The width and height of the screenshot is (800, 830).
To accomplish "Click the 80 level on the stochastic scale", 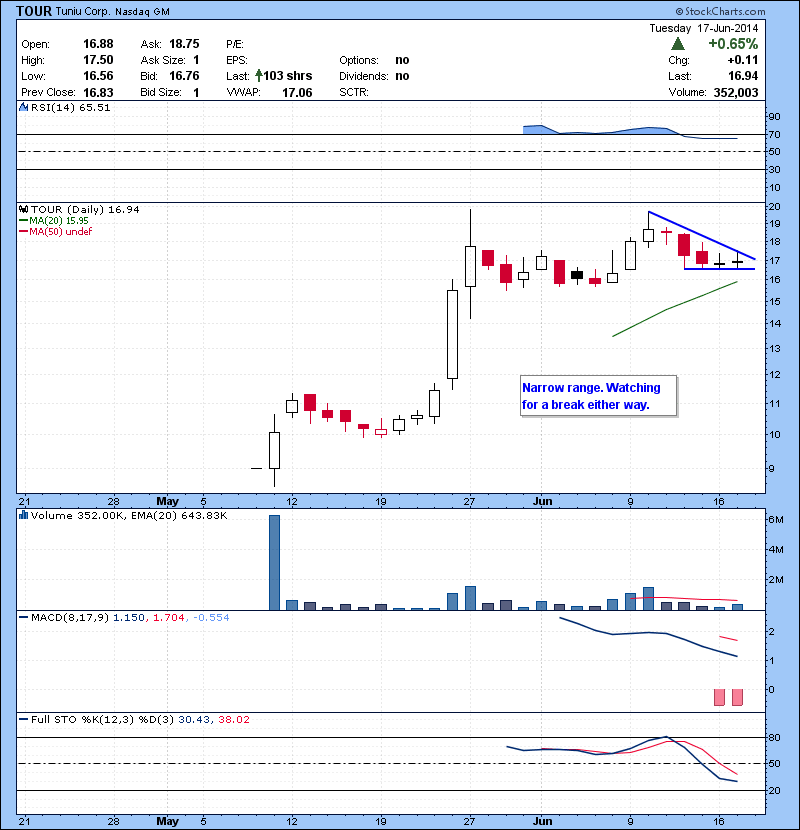I will (774, 737).
